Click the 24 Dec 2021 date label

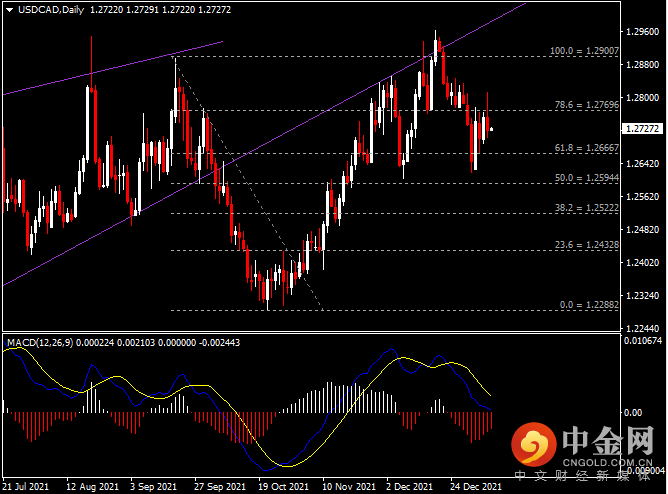(x=476, y=486)
